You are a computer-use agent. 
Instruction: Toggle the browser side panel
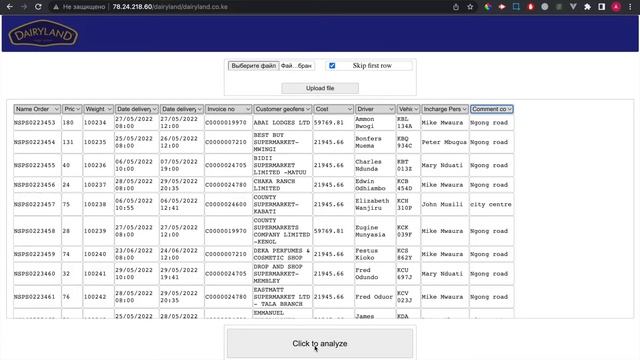tap(602, 7)
